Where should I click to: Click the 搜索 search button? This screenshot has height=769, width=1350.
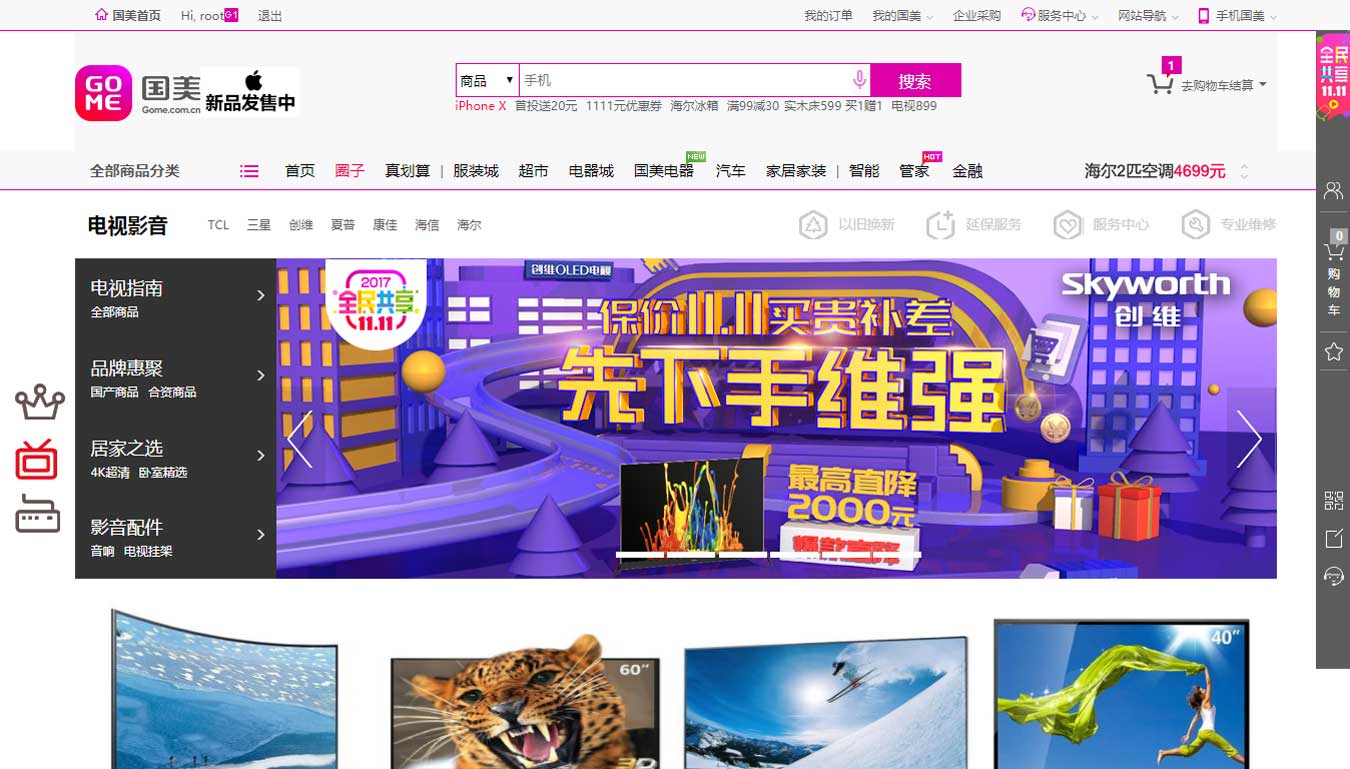(x=915, y=80)
